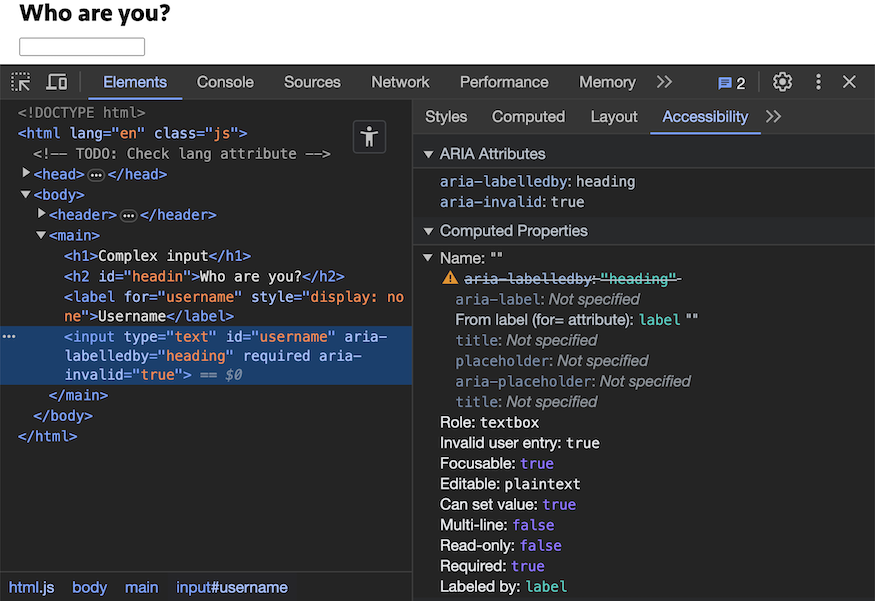Viewport: 875px width, 601px height.
Task: Expand the head element node
Action: (x=26, y=174)
